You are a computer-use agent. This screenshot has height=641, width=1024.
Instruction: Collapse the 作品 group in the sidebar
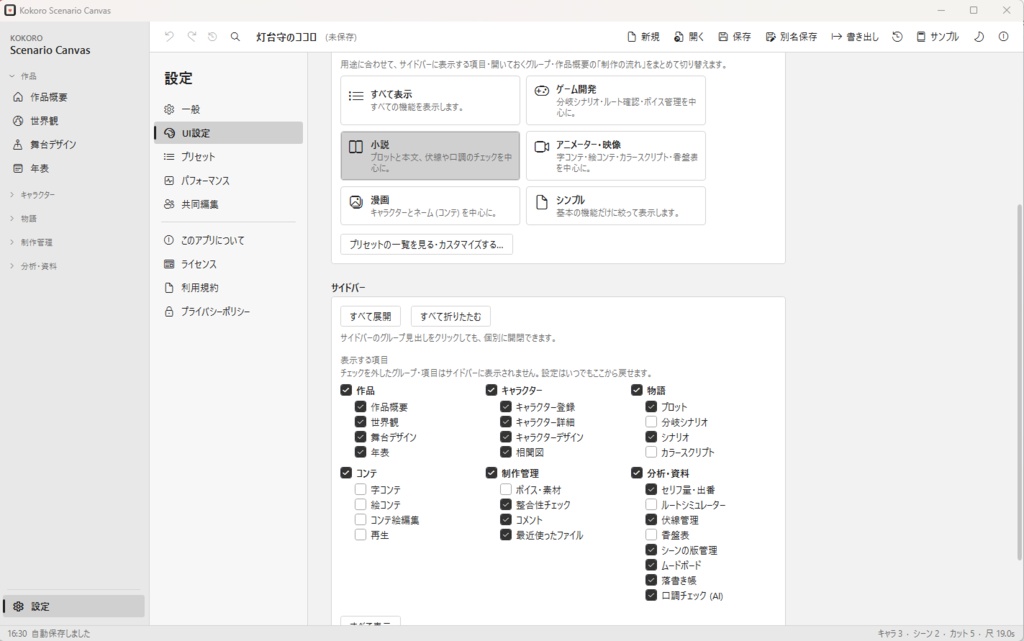(x=74, y=76)
